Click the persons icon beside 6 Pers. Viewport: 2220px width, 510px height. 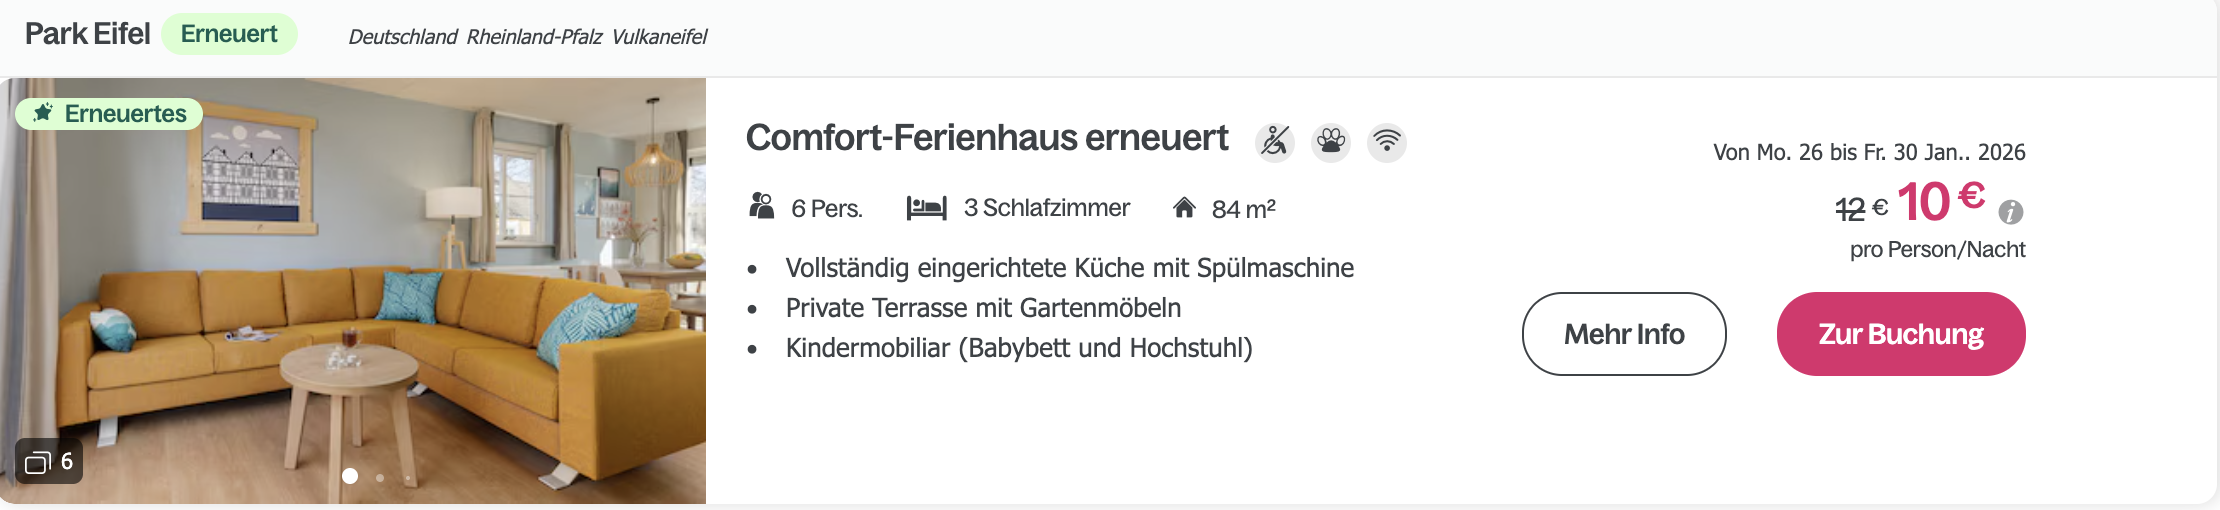pyautogui.click(x=762, y=207)
